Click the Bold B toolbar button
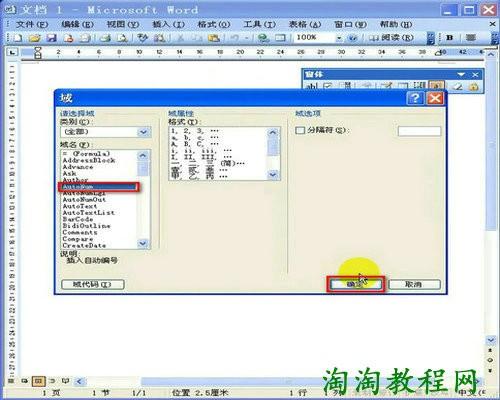500x400 pixels. tap(450, 38)
